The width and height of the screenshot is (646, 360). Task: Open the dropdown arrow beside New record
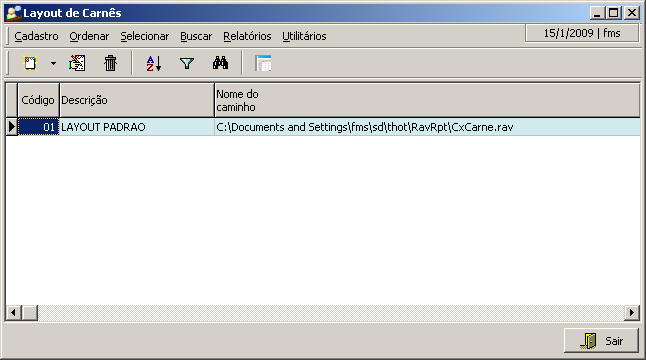(x=53, y=63)
